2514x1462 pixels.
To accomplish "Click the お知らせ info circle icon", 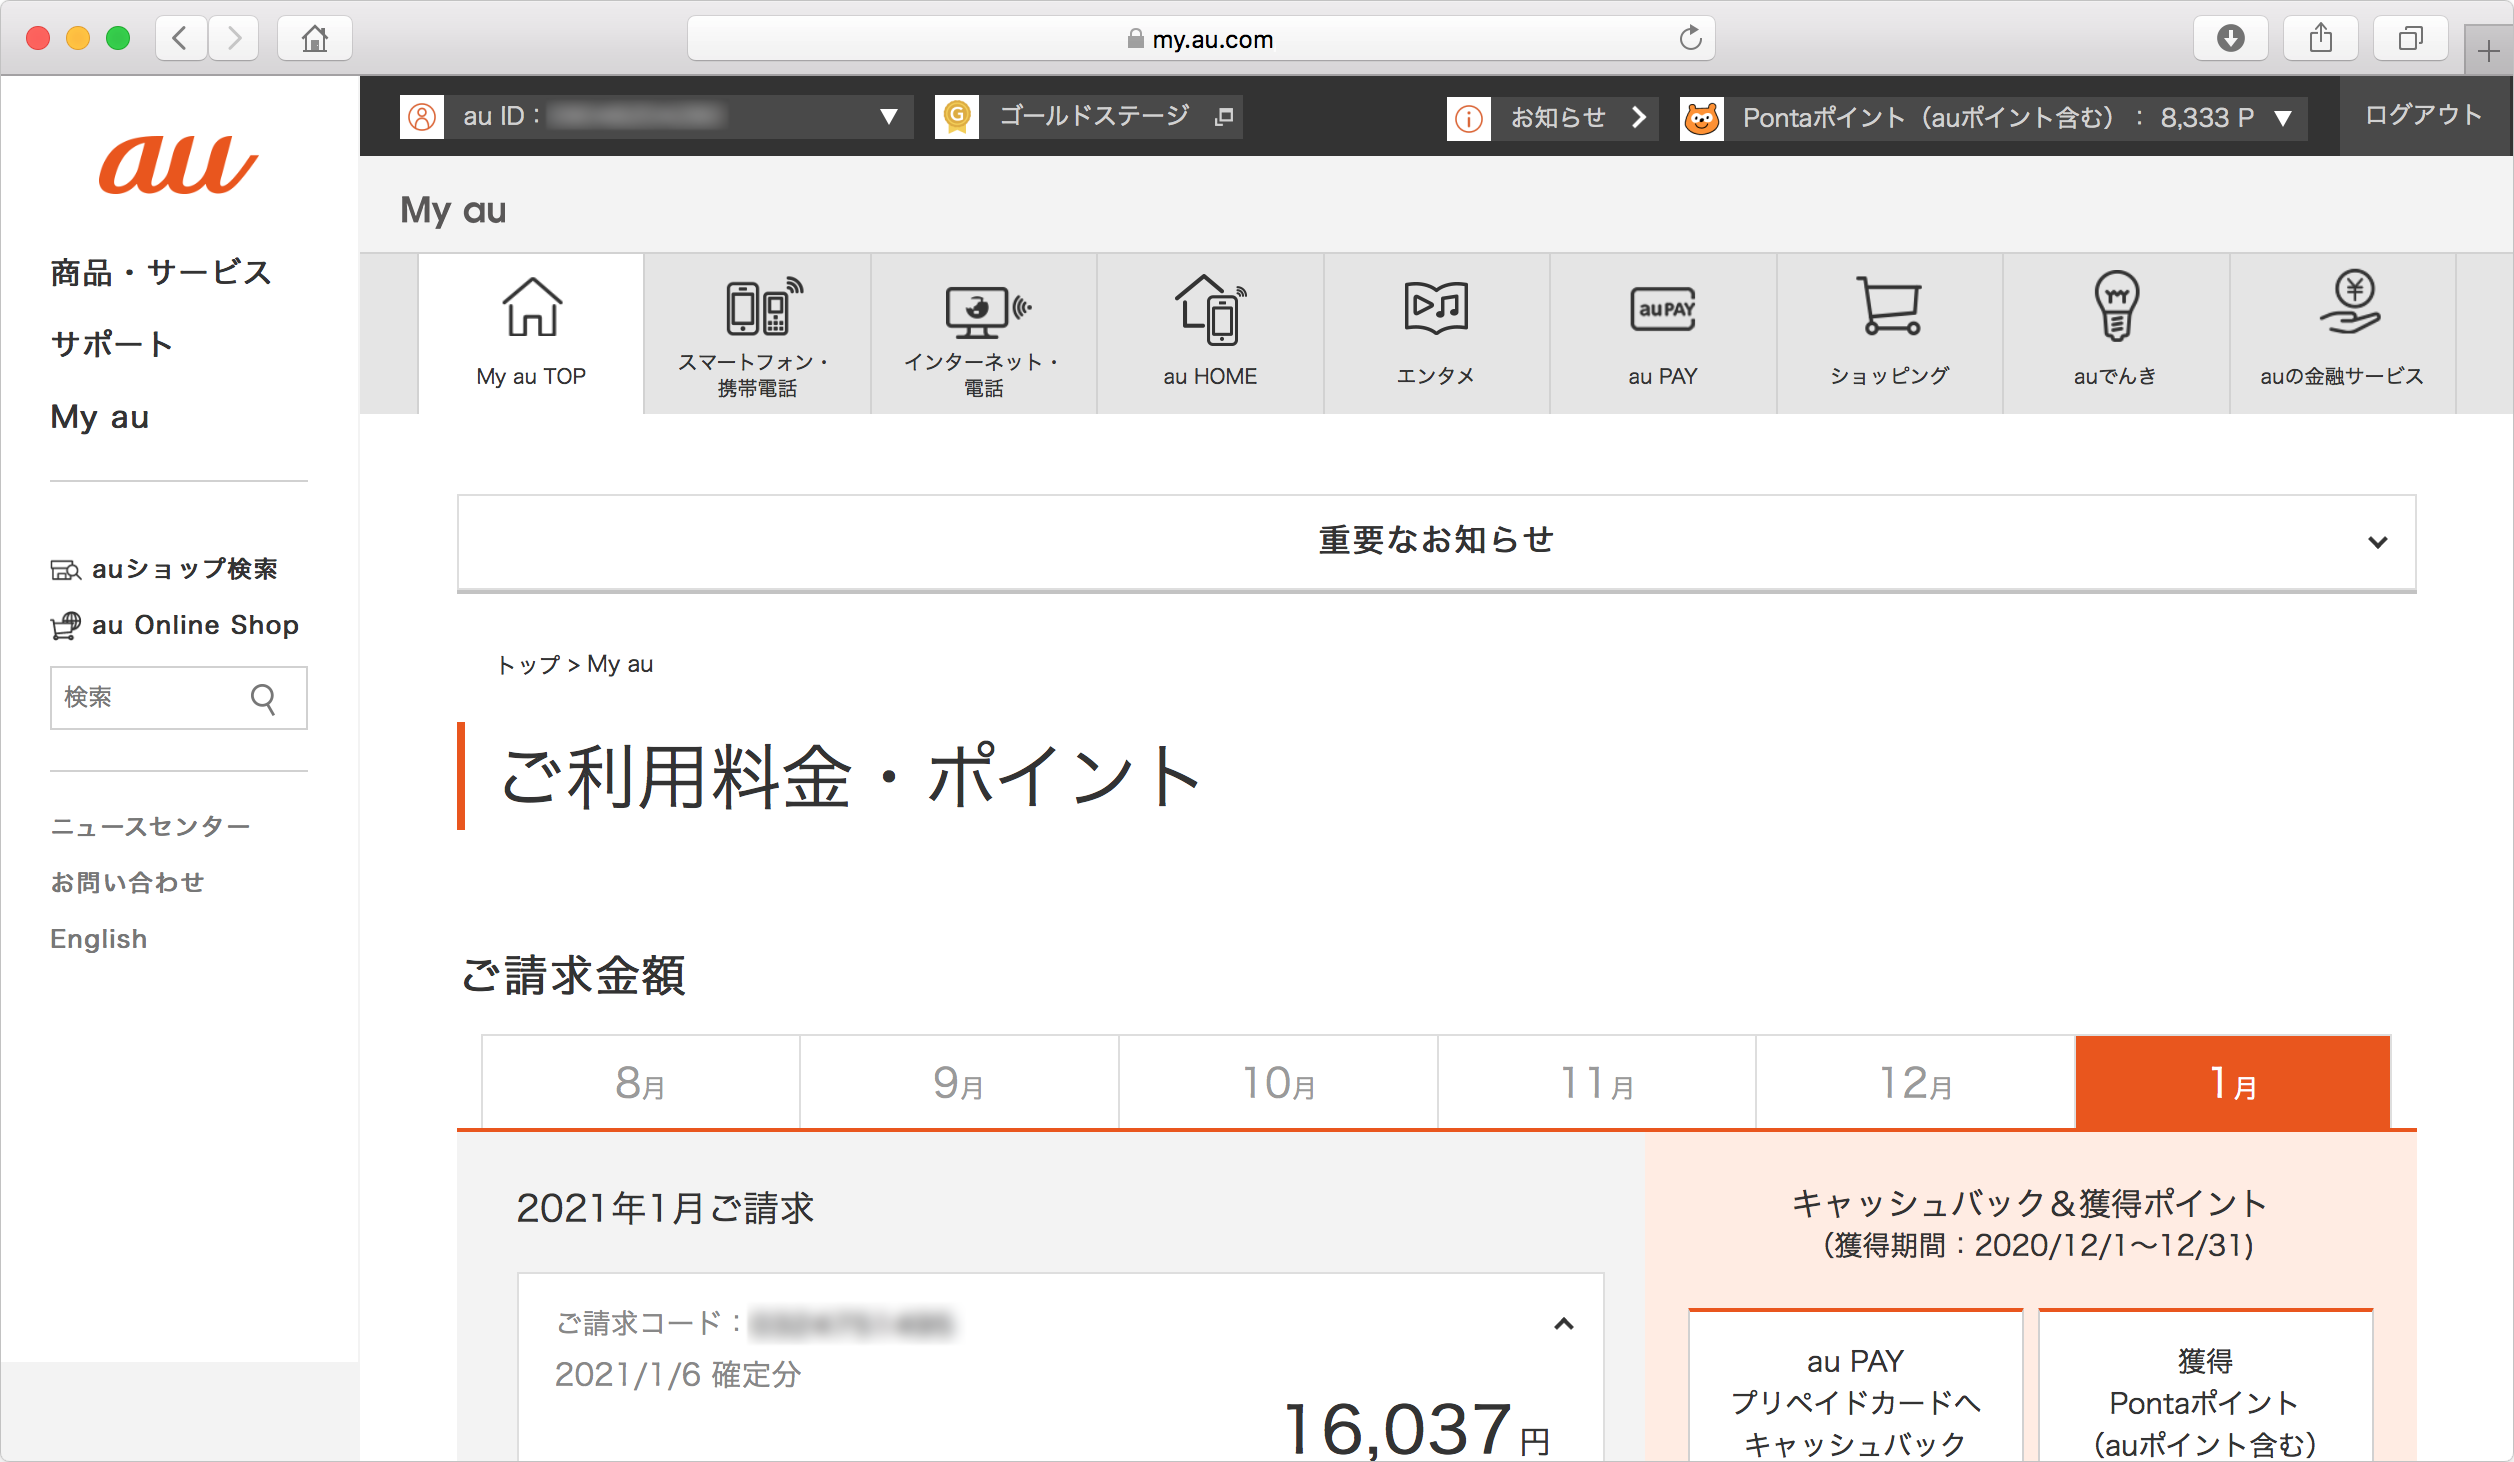I will pyautogui.click(x=1469, y=118).
